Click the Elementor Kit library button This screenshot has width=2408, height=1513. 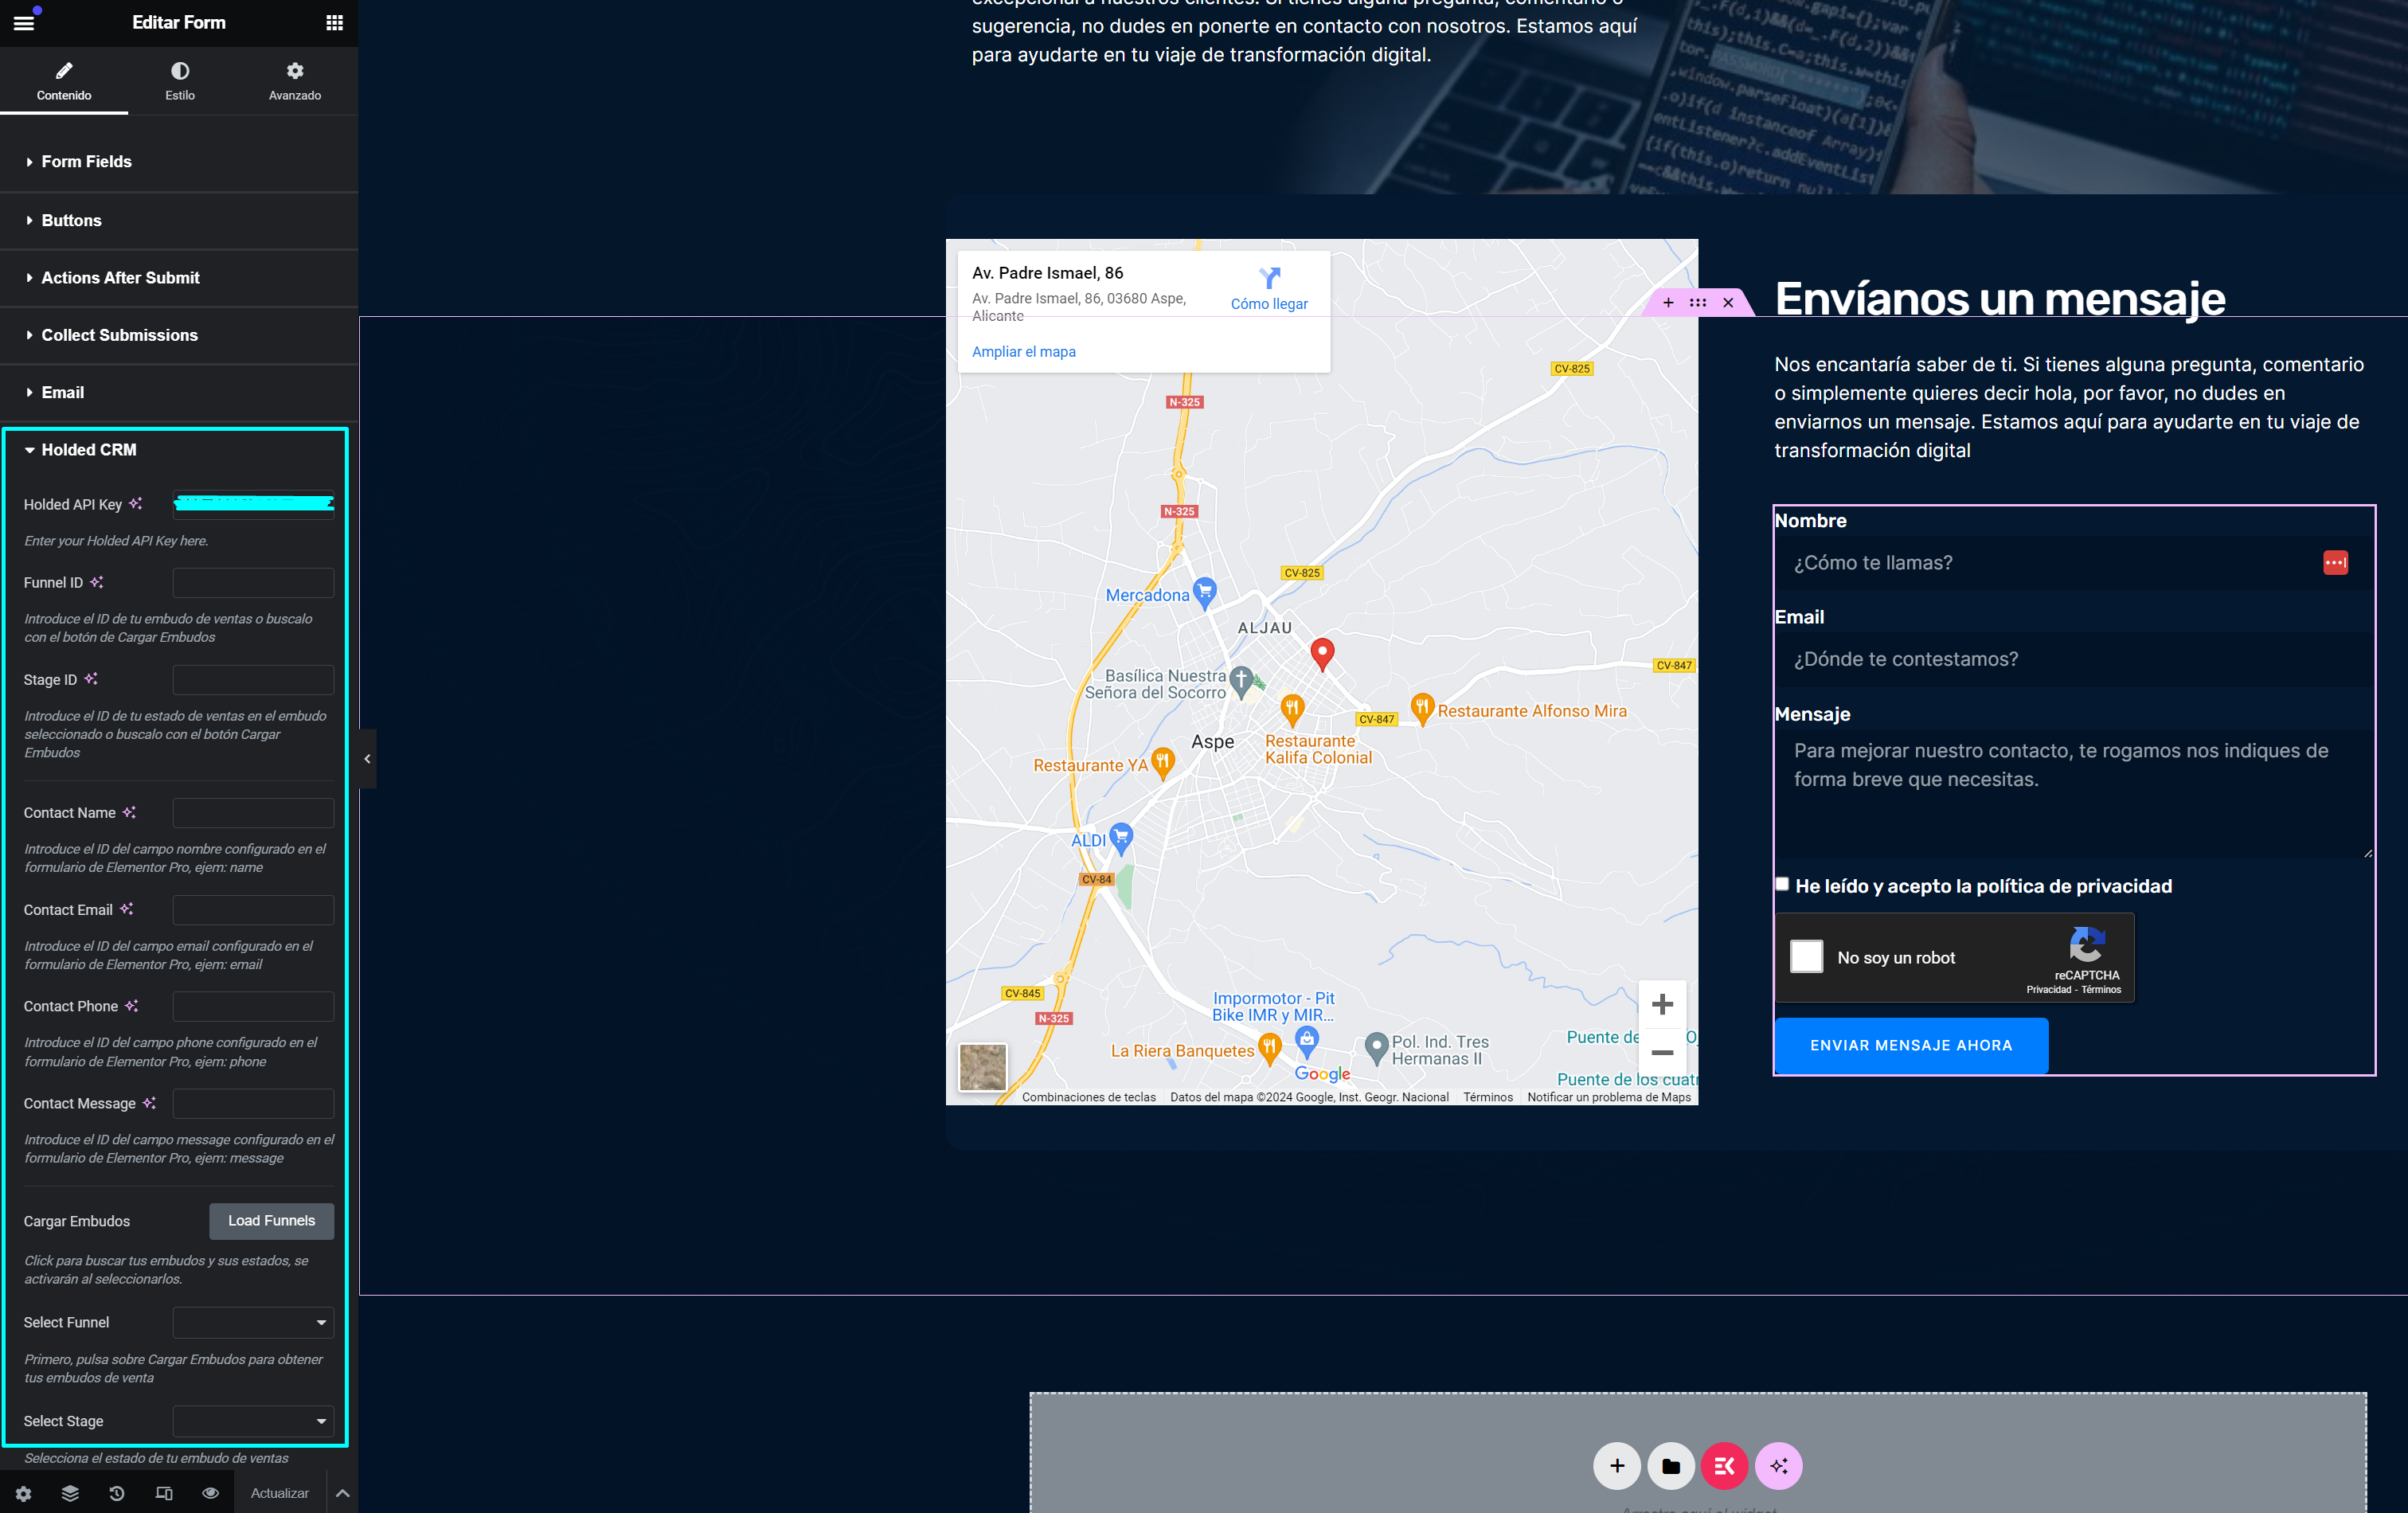pyautogui.click(x=1724, y=1466)
